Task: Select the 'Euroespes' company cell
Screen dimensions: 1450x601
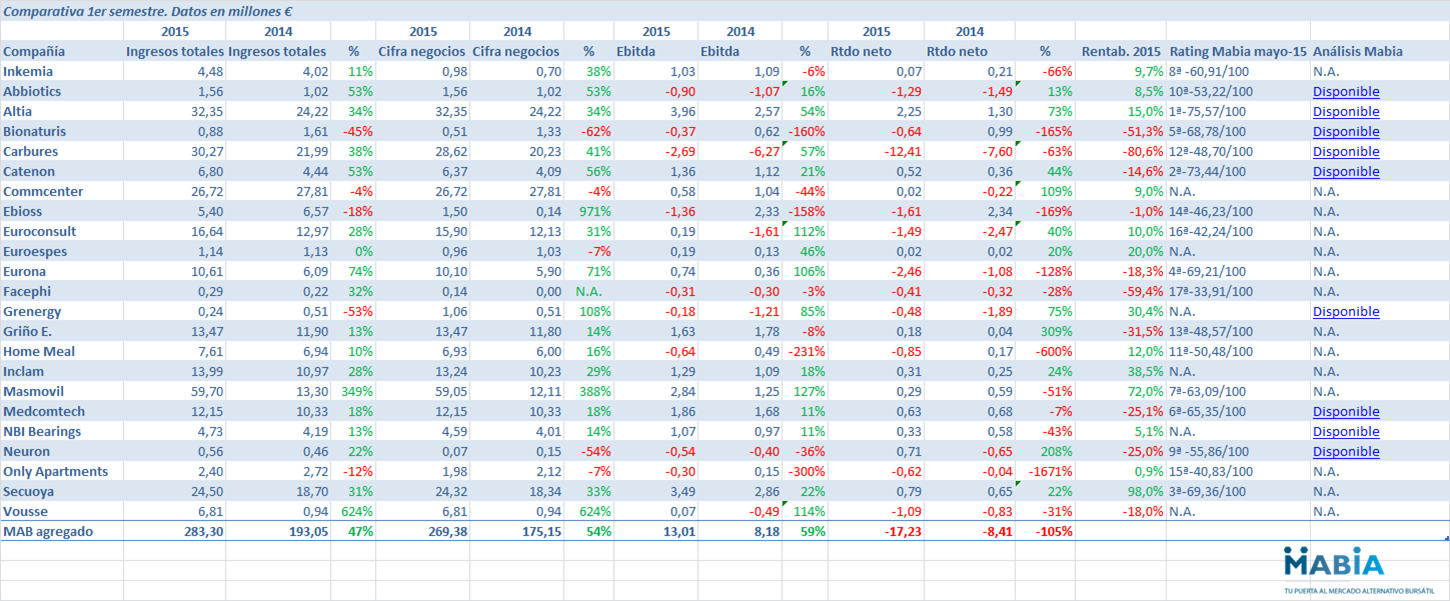Action: pyautogui.click(x=36, y=251)
